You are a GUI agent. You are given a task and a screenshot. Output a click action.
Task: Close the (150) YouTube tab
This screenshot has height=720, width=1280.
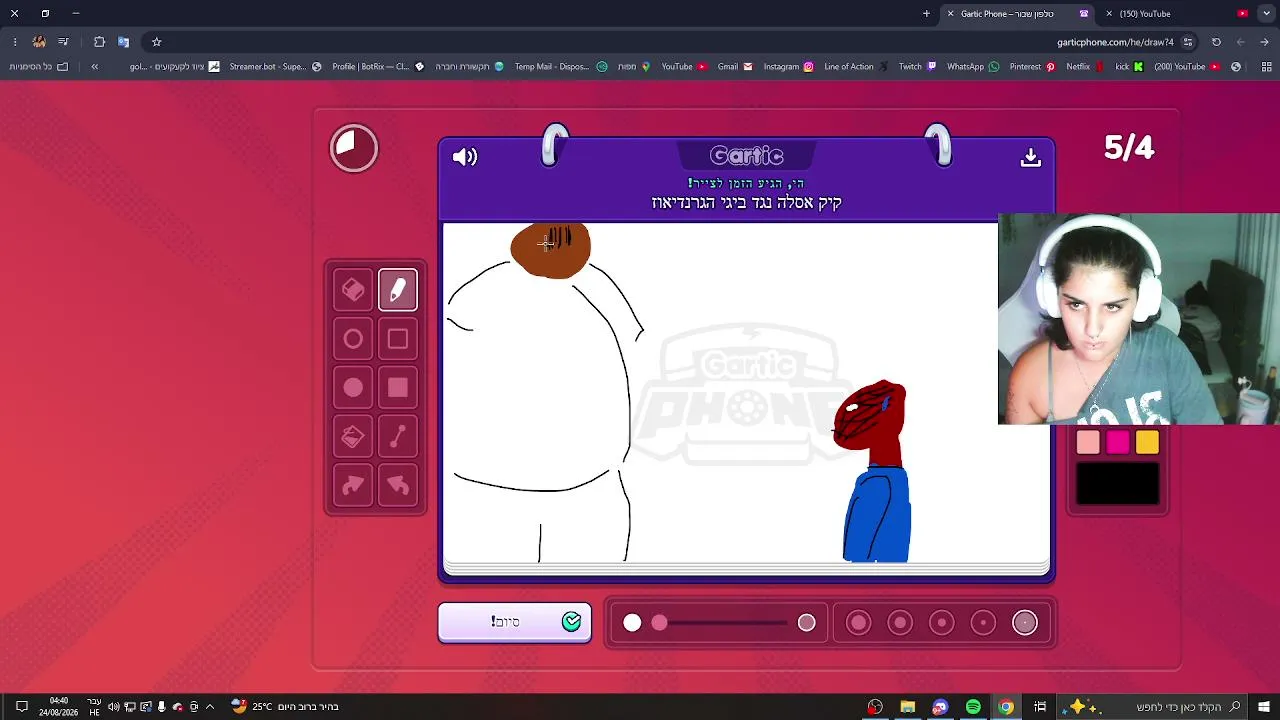(x=1109, y=14)
